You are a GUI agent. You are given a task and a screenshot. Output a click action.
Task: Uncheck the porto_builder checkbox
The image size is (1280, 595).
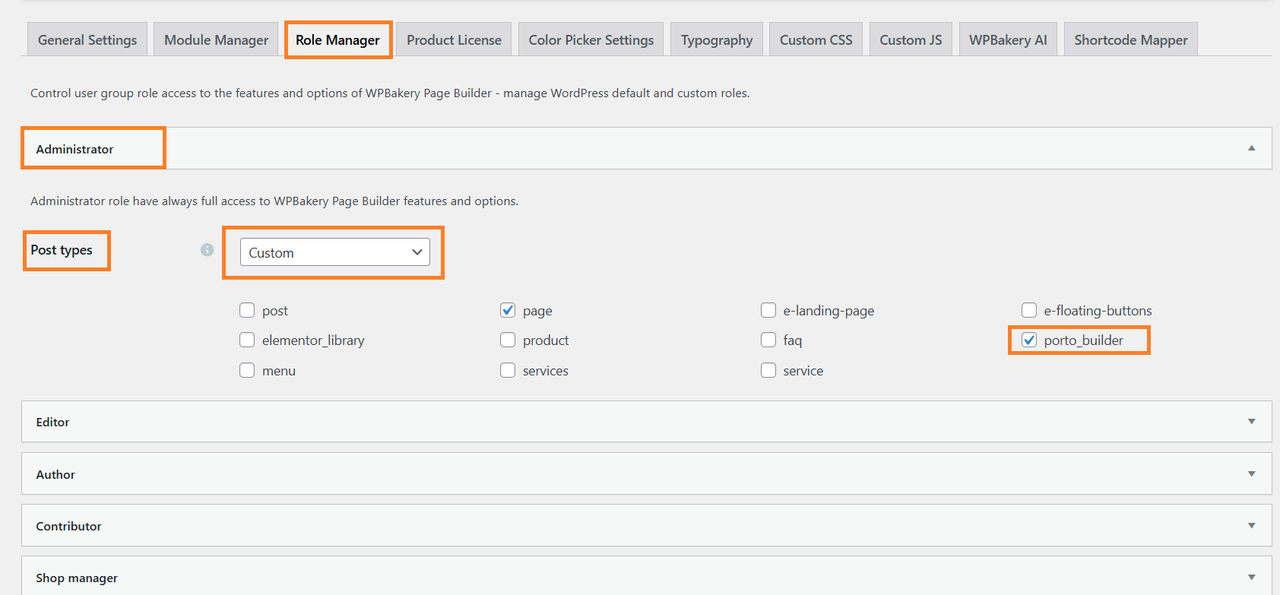(x=1029, y=340)
